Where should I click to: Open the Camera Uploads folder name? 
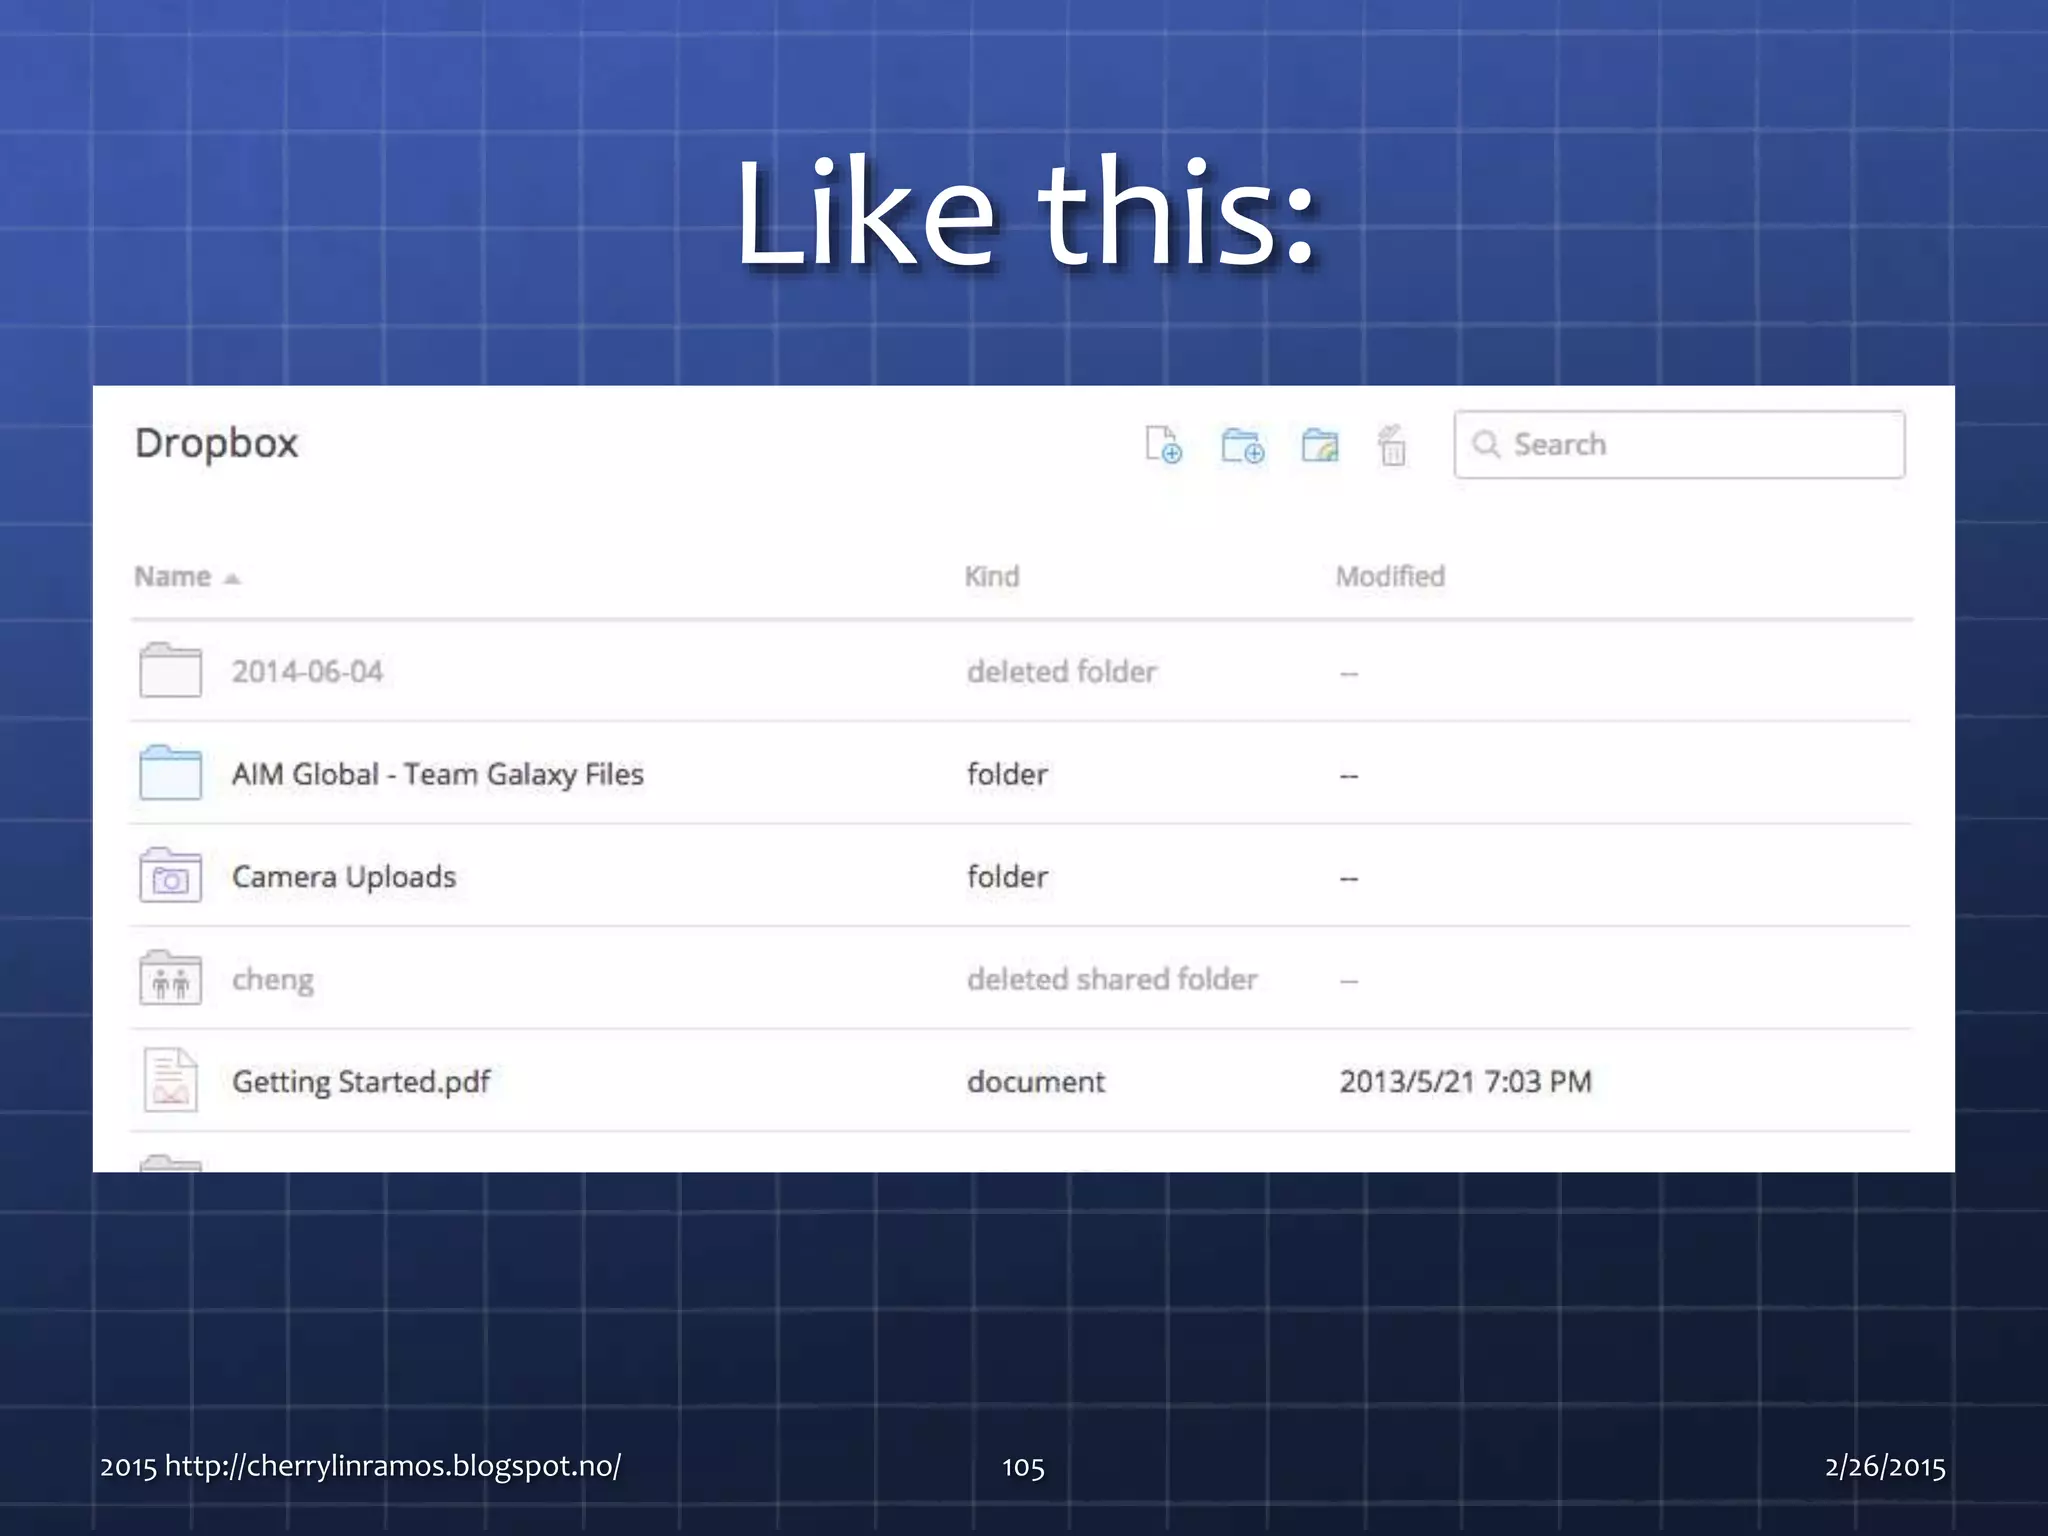coord(343,877)
